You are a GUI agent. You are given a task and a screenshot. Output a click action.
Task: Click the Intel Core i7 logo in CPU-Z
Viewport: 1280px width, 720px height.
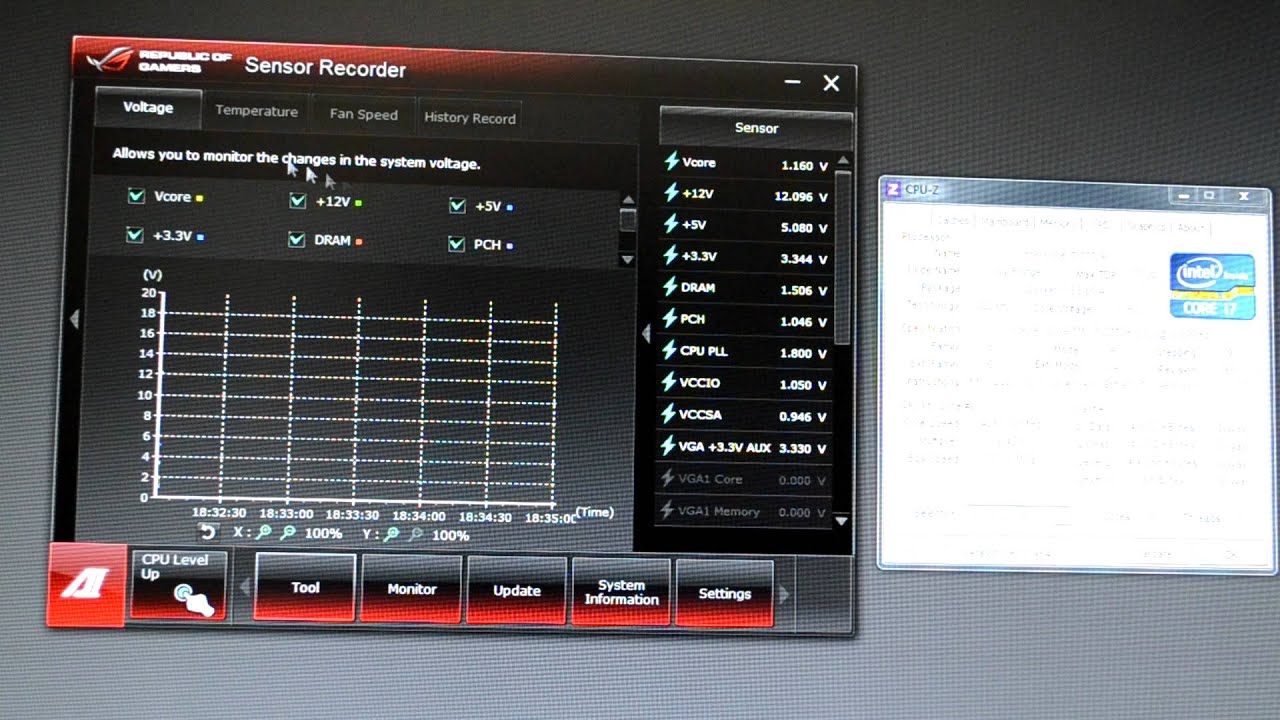click(x=1212, y=286)
